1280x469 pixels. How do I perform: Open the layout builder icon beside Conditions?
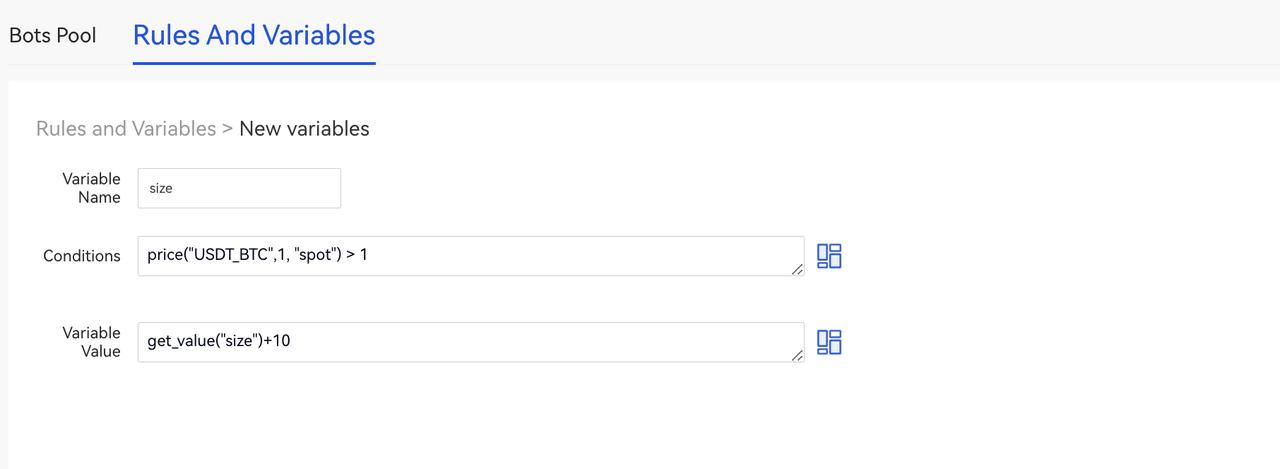point(829,256)
